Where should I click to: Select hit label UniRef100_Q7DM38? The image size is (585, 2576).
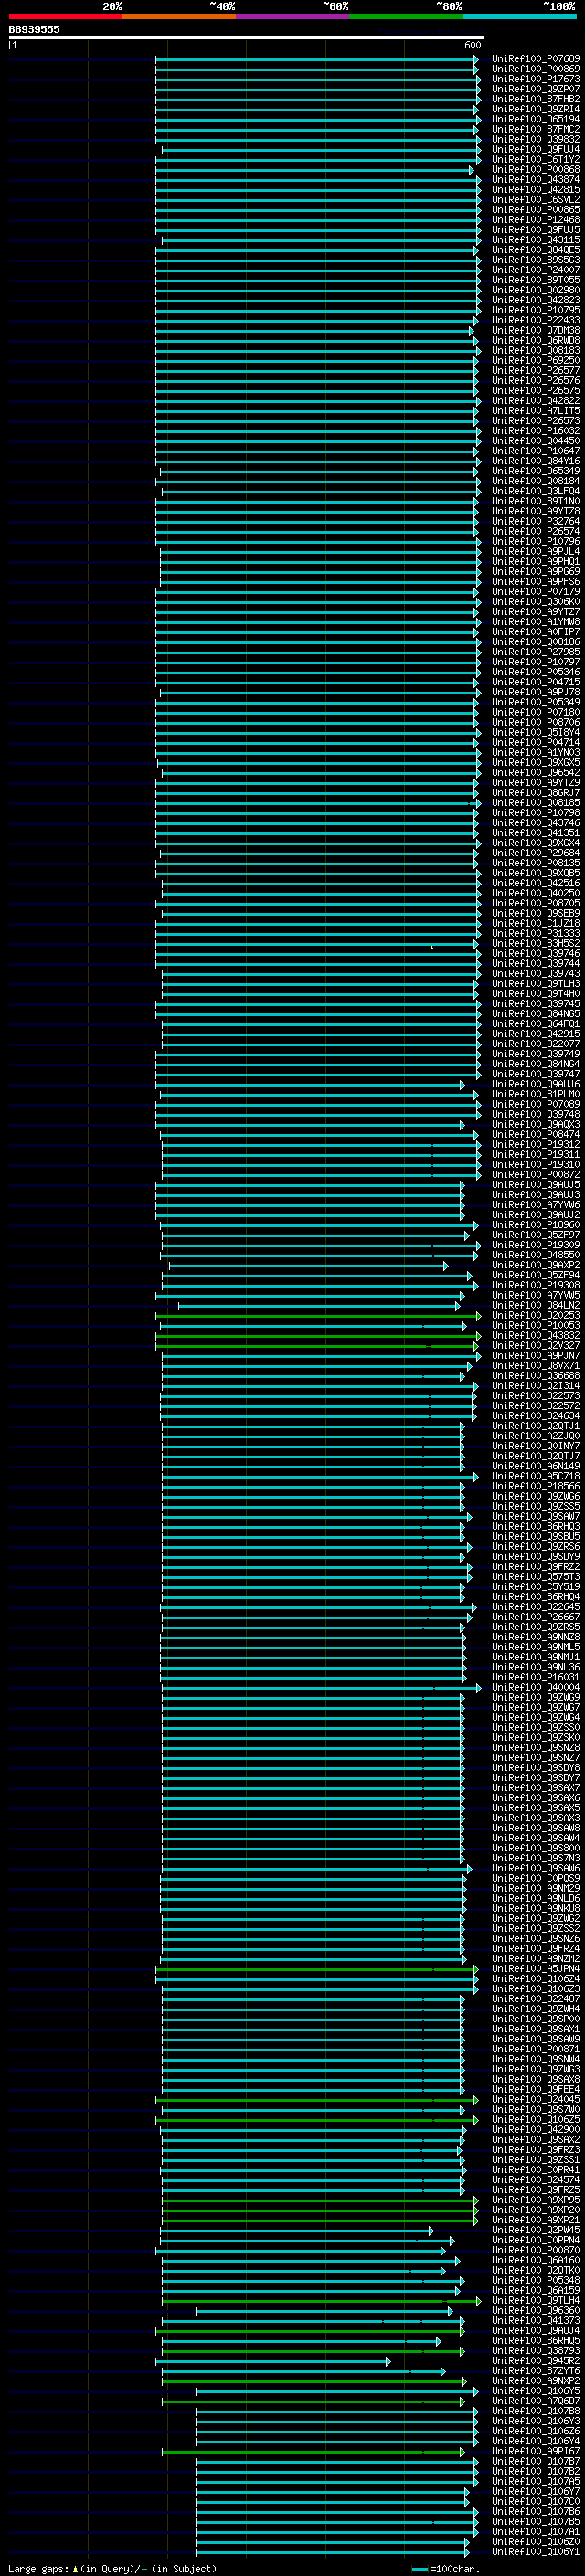pos(535,330)
